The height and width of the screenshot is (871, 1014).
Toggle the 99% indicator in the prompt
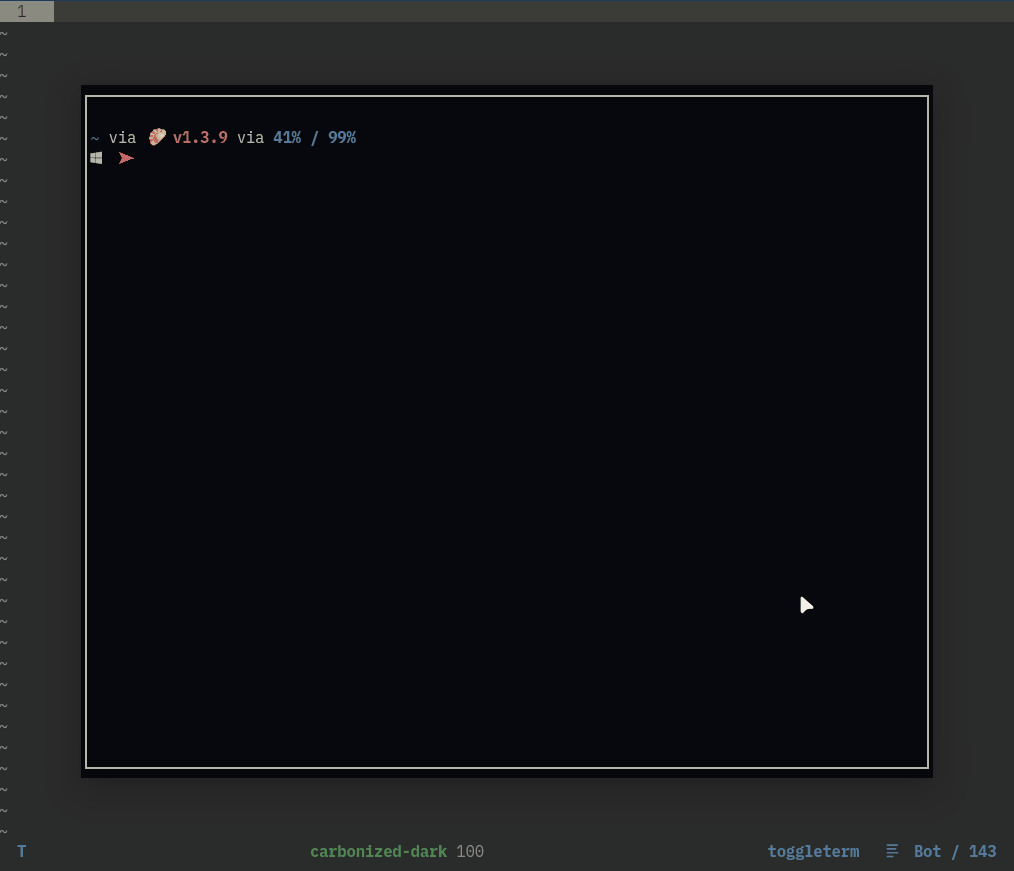pyautogui.click(x=342, y=137)
